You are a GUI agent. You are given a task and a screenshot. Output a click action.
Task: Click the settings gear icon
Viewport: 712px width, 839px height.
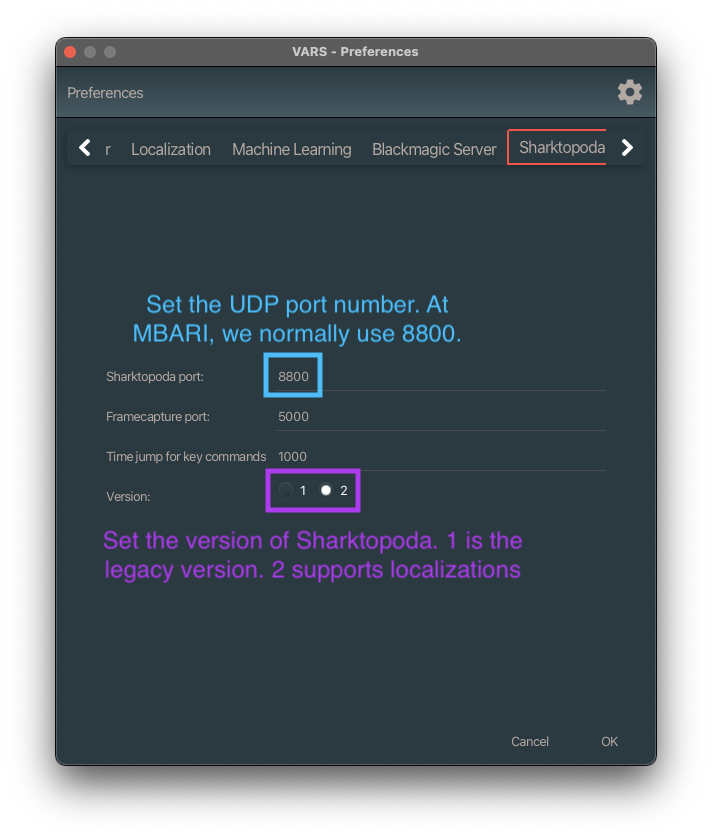coord(630,93)
